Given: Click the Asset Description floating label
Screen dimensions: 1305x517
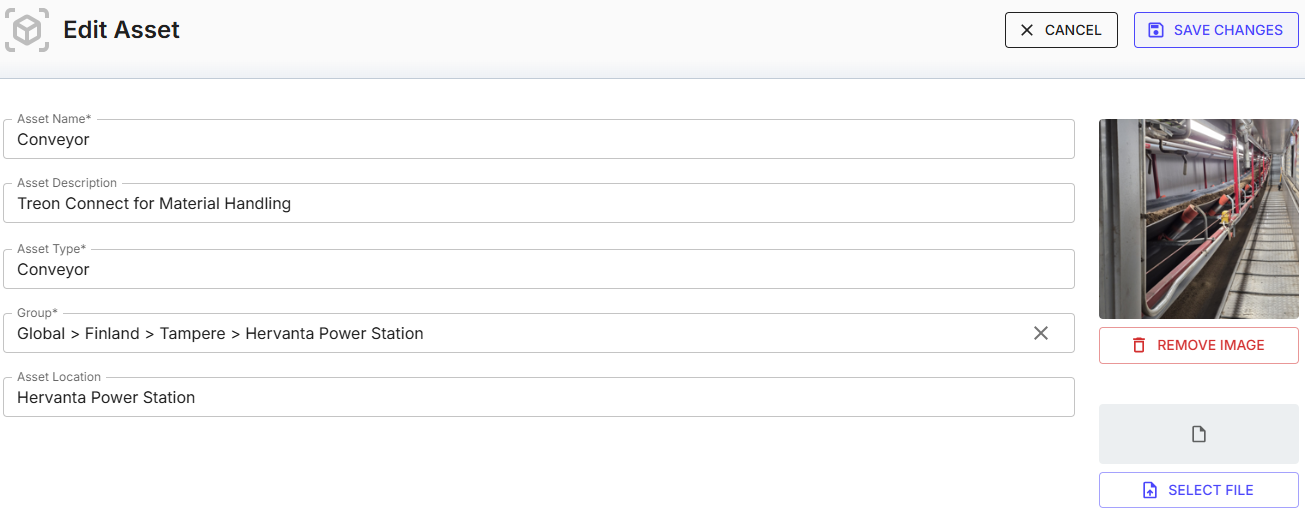Looking at the screenshot, I should point(67,183).
